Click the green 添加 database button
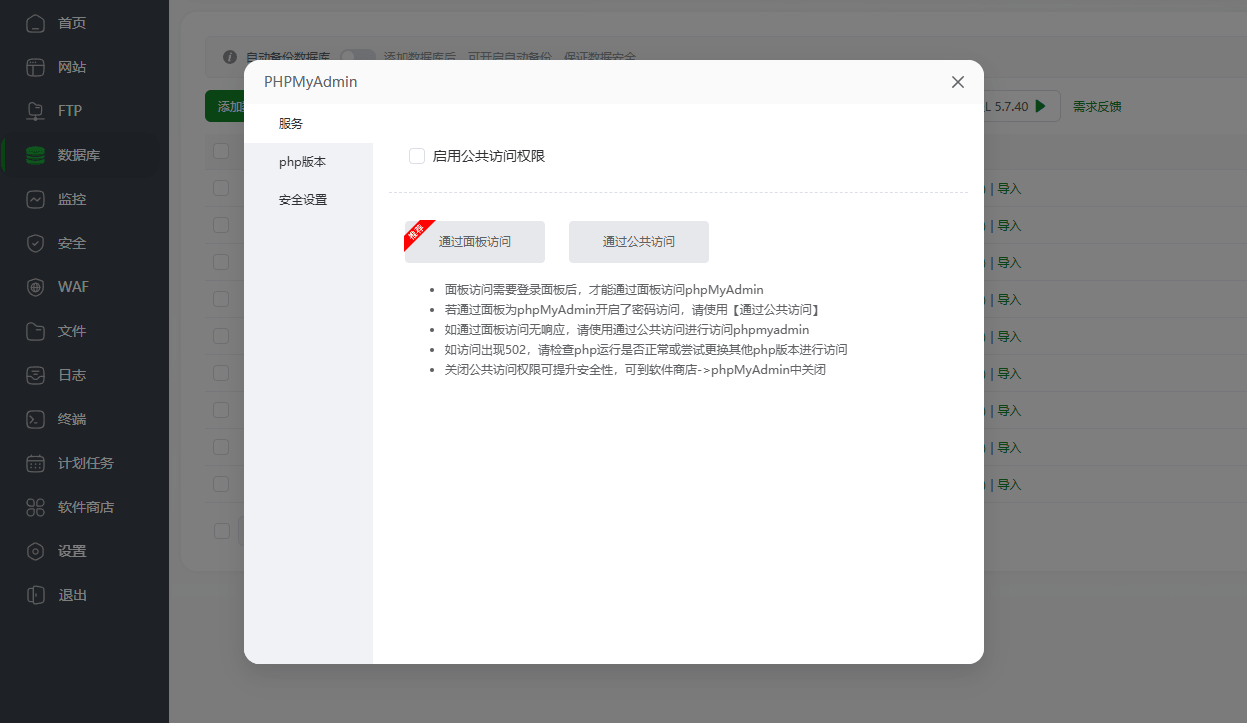This screenshot has width=1247, height=723. click(x=225, y=106)
